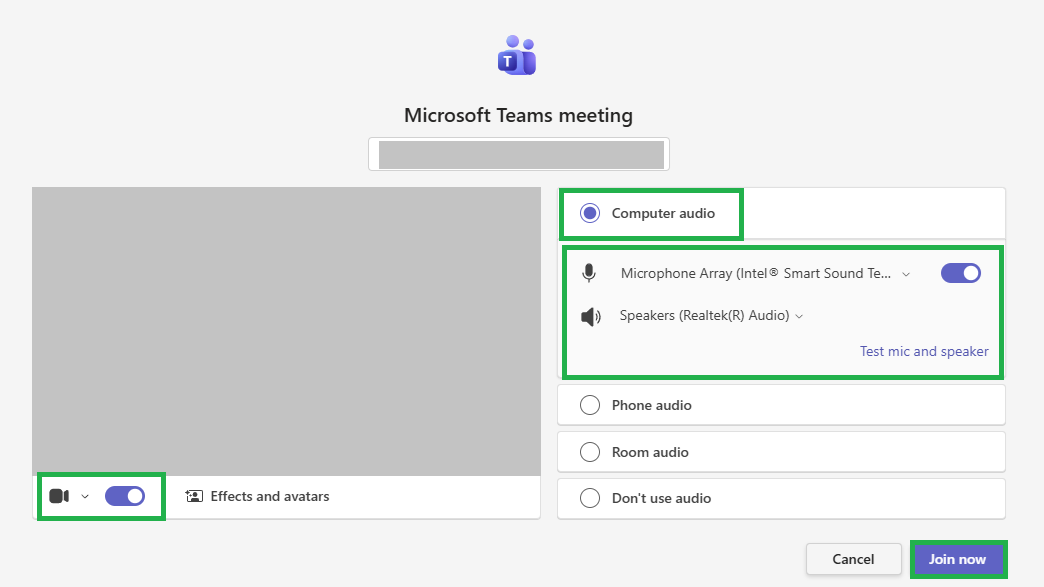The height and width of the screenshot is (587, 1044).
Task: Expand Speakers (Realtek(R) Audio) dropdown
Action: click(x=711, y=315)
